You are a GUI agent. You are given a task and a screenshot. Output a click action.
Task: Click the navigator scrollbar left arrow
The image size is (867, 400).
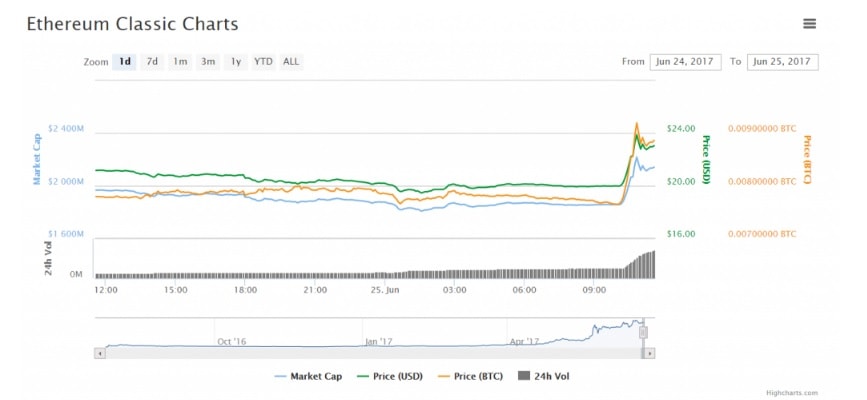click(99, 353)
